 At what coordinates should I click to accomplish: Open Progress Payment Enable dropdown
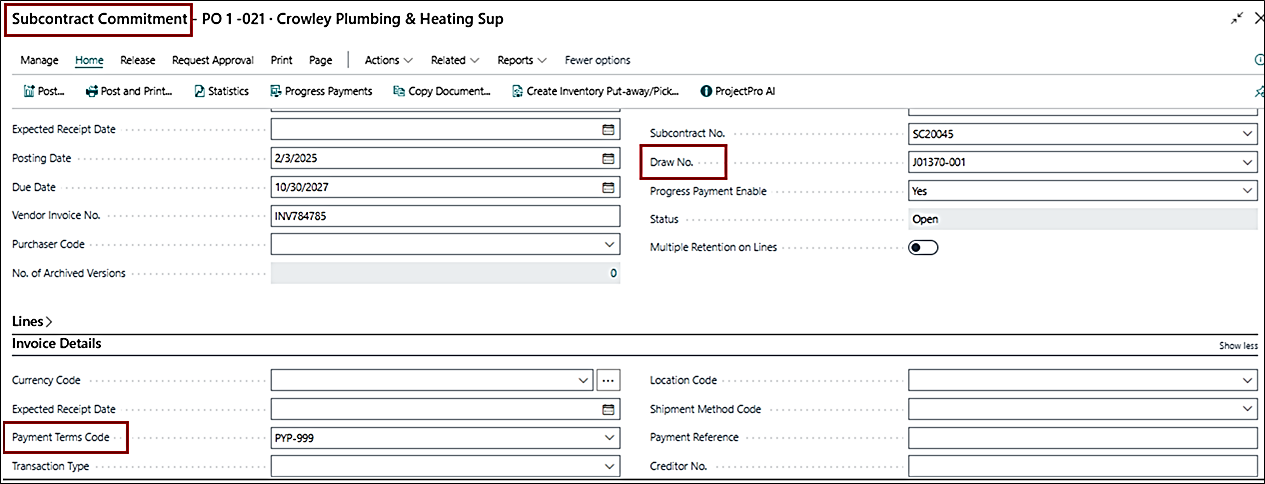click(x=1246, y=191)
